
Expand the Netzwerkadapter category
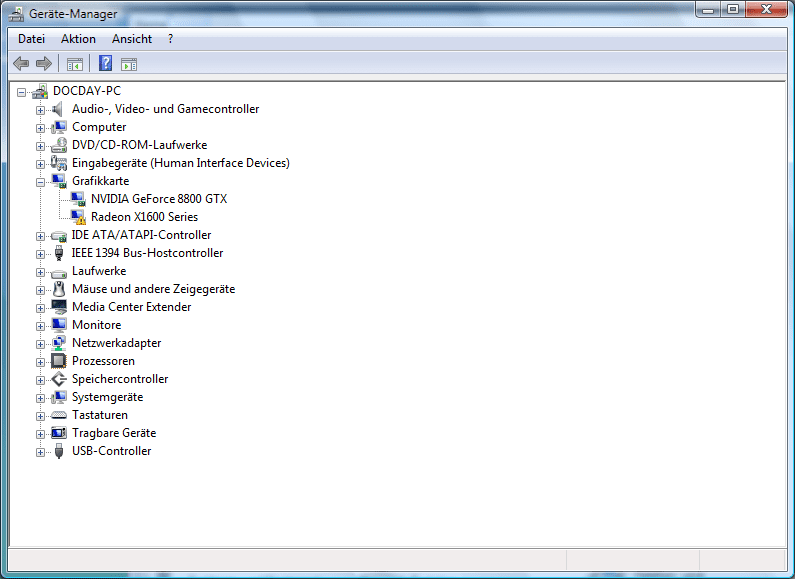(40, 344)
